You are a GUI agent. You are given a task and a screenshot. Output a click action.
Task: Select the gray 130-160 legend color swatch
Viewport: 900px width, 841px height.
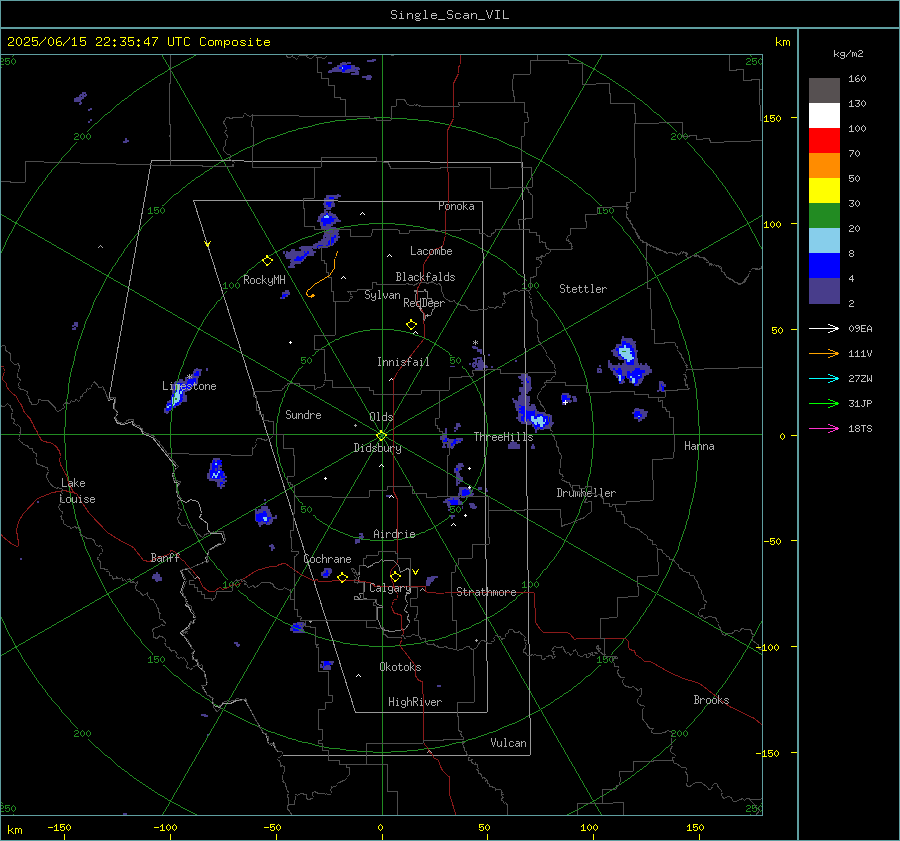click(824, 91)
